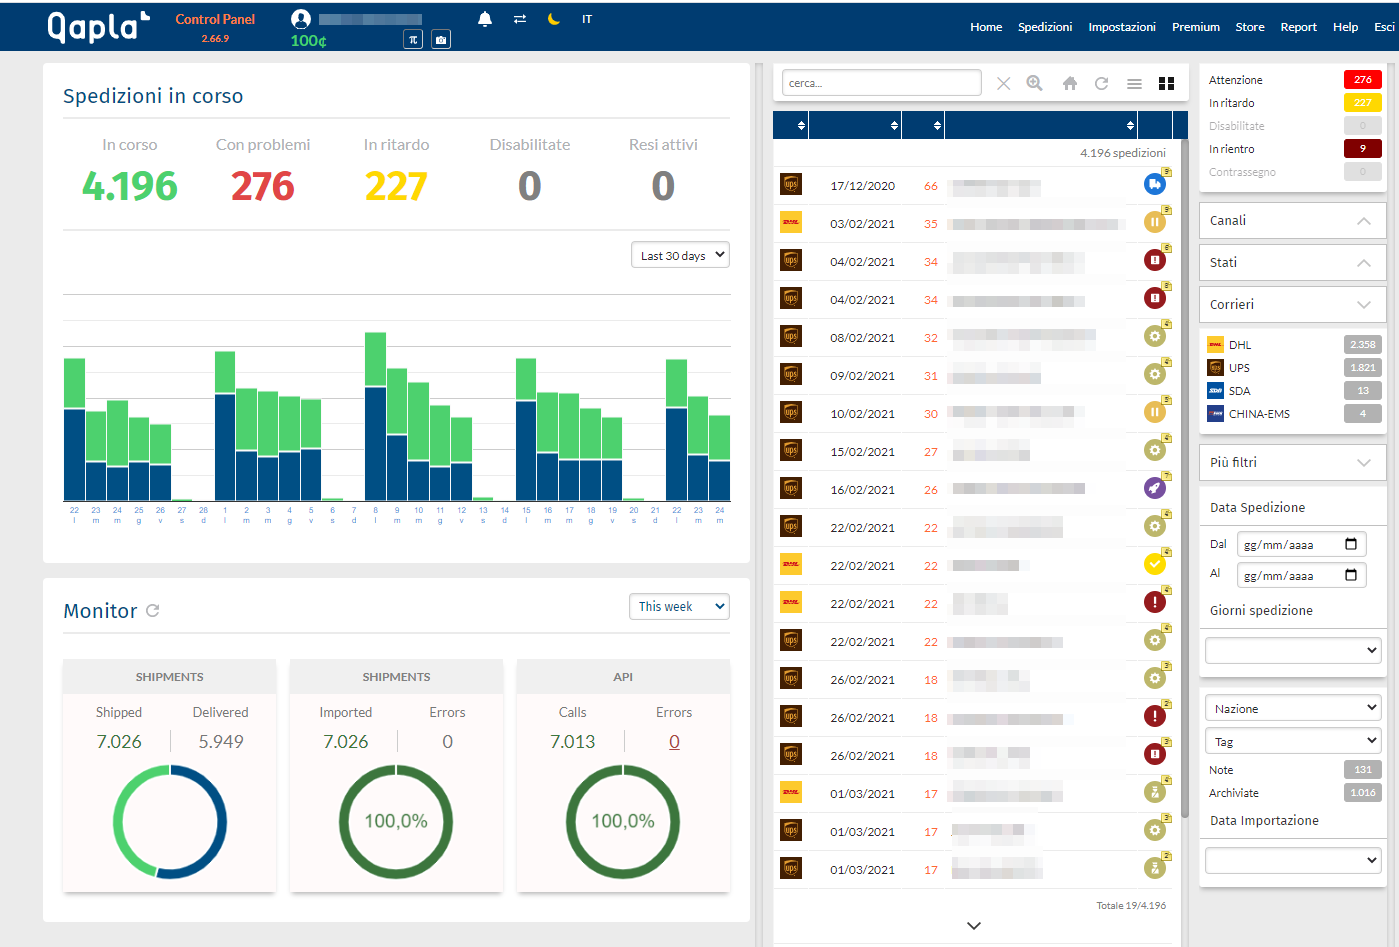Open the Last 30 days dropdown

coord(680,255)
